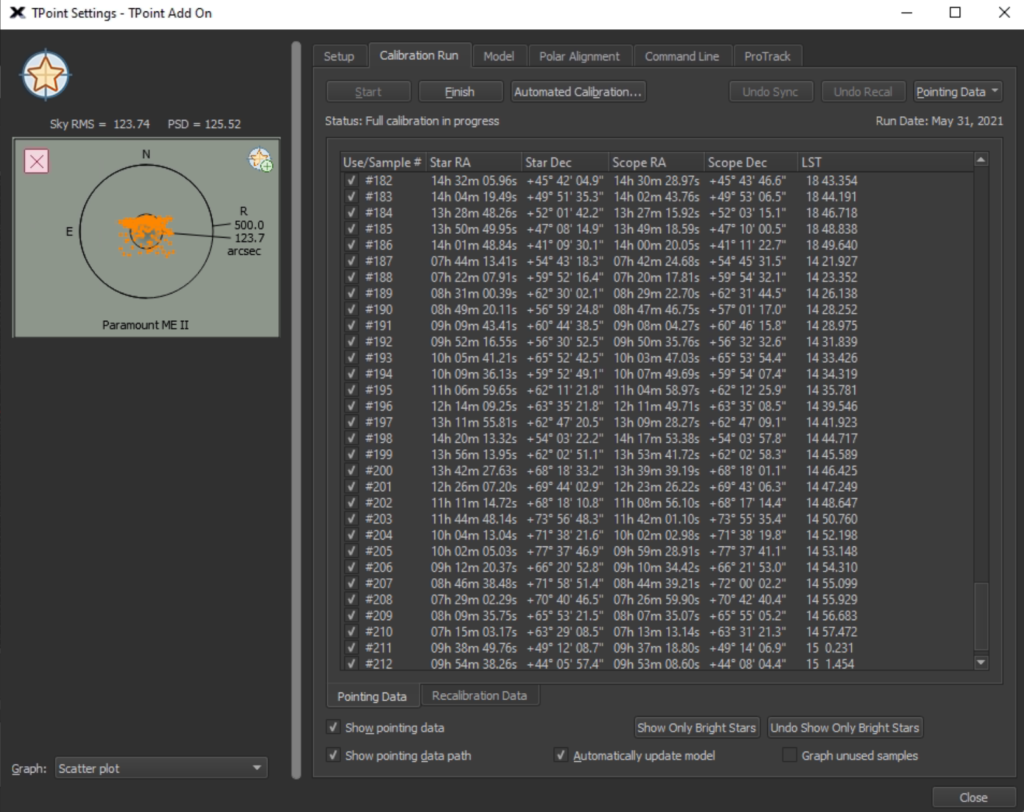Click the Close button
Image resolution: width=1024 pixels, height=812 pixels.
[x=973, y=798]
